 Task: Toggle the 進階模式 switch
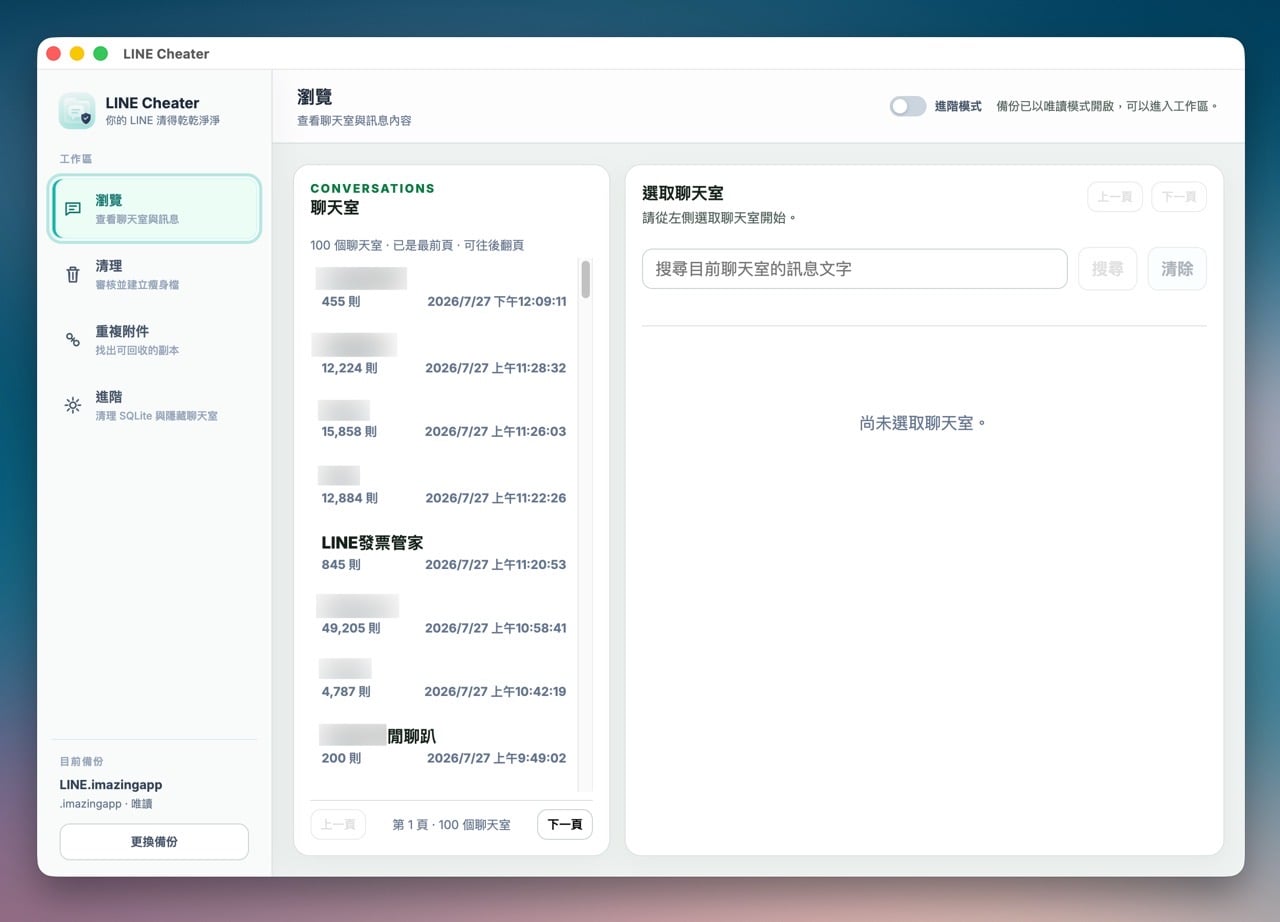[x=908, y=106]
